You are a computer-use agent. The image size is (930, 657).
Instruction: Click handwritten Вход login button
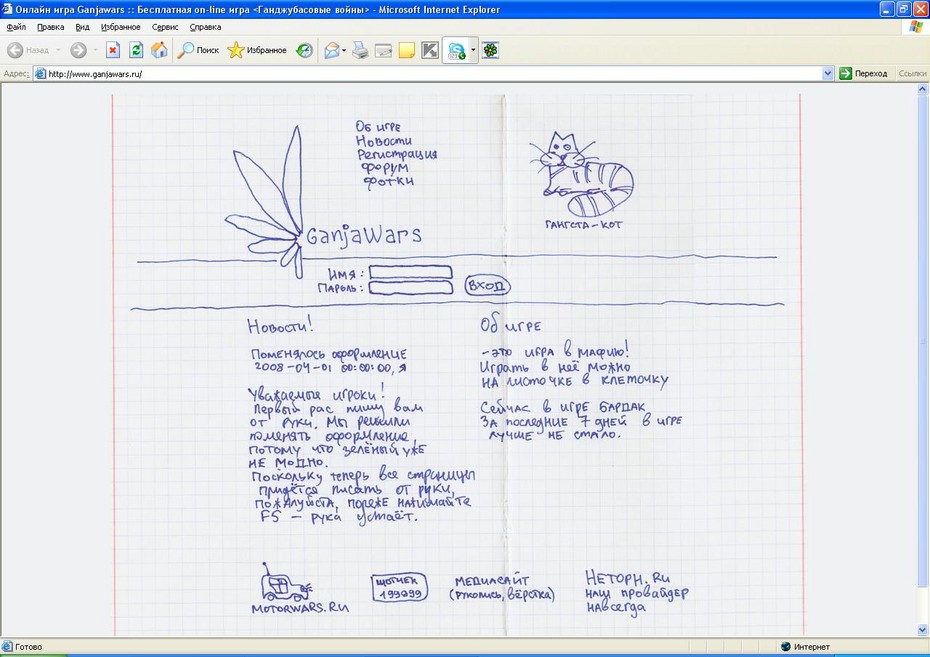pyautogui.click(x=486, y=286)
